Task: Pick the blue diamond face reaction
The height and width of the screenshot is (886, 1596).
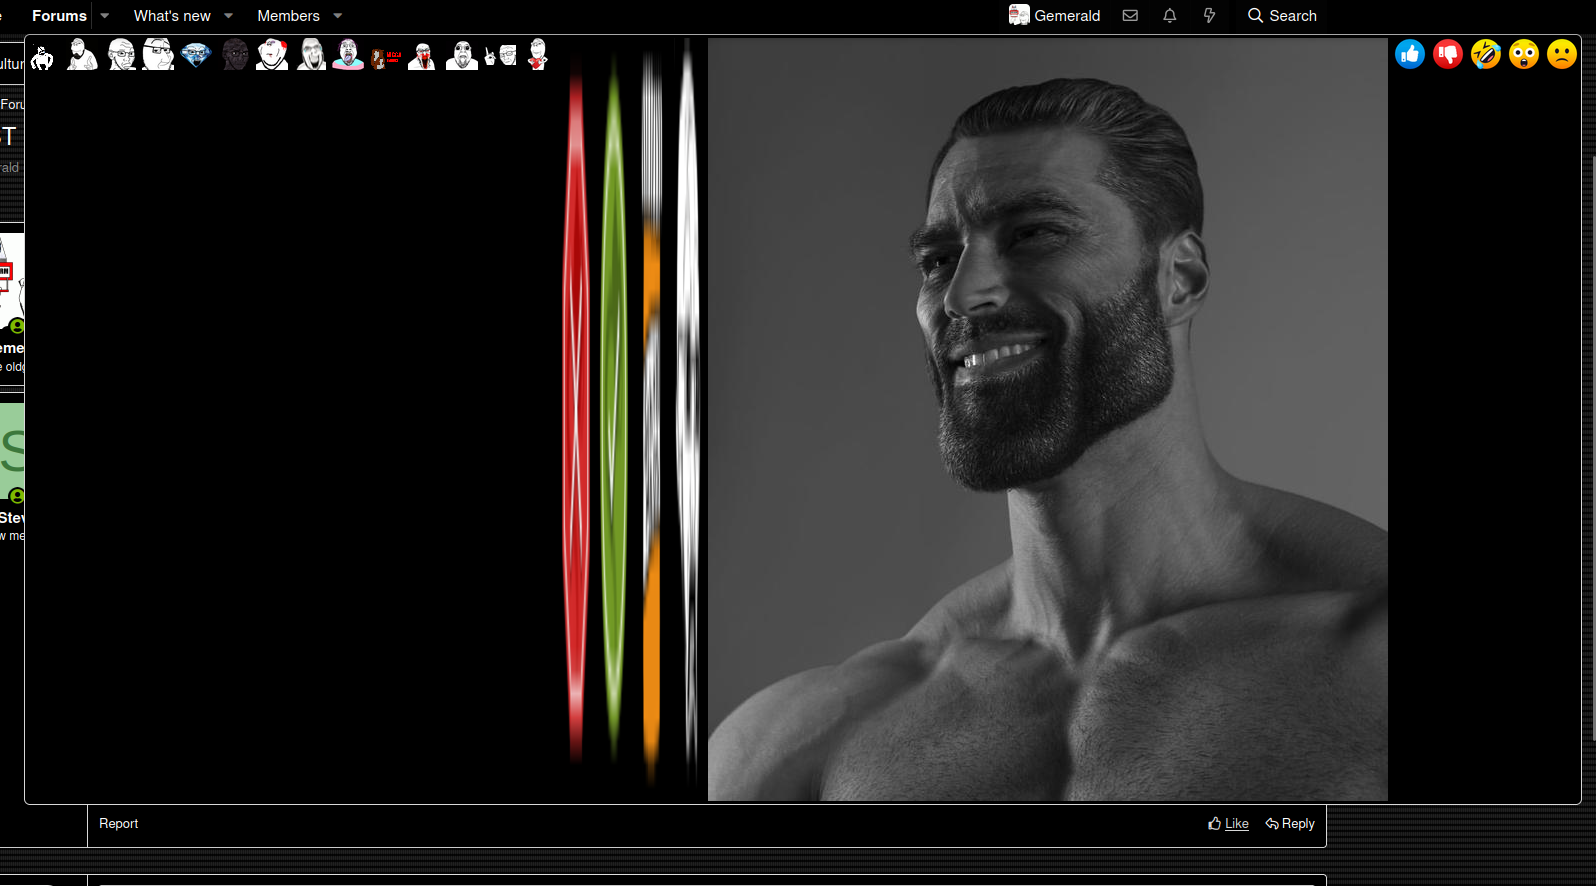Action: [196, 54]
